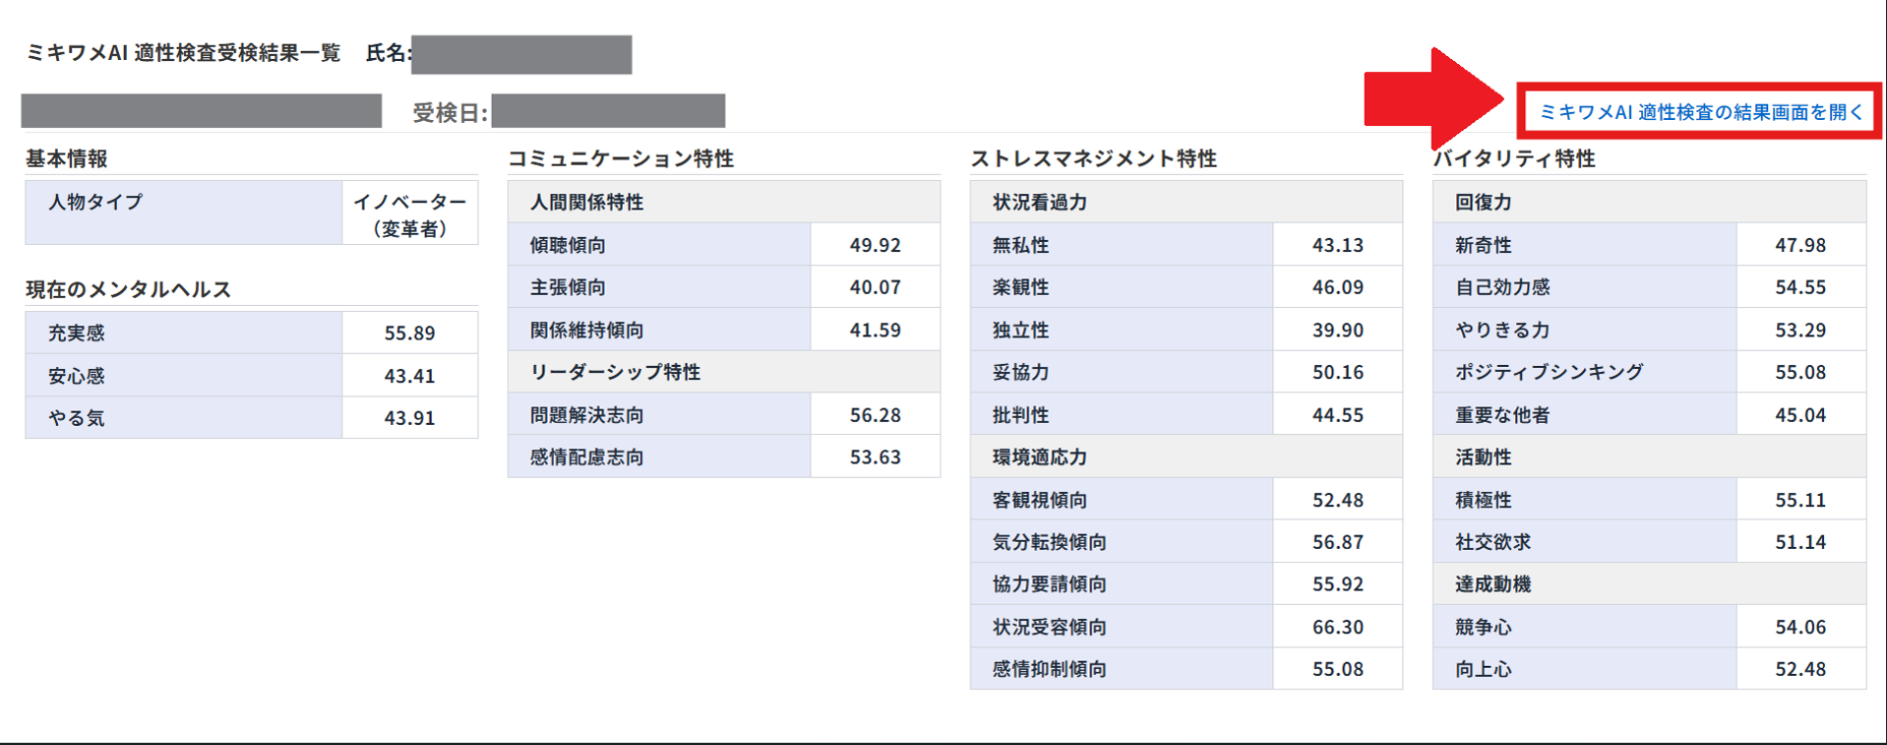This screenshot has width=1887, height=745.
Task: Click the 人物タイプ row label
Action: 96,202
